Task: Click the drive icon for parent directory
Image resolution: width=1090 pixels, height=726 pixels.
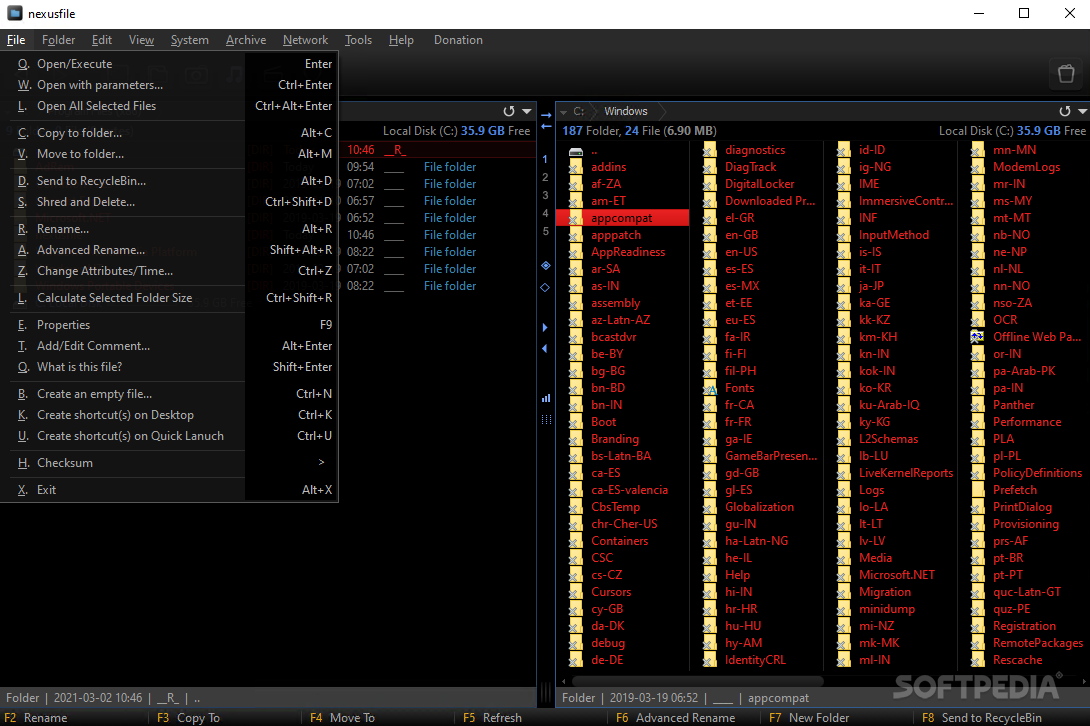Action: 576,152
